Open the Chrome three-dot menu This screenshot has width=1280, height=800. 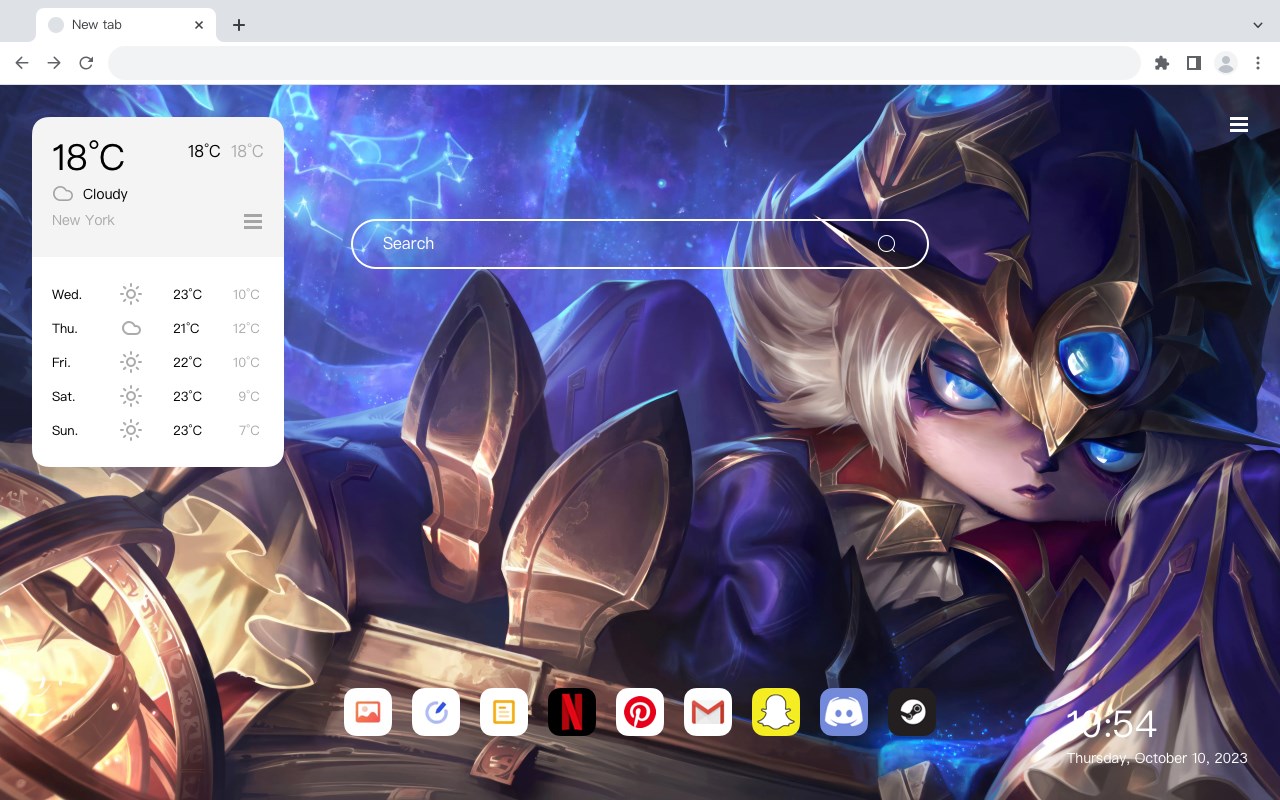pyautogui.click(x=1258, y=63)
